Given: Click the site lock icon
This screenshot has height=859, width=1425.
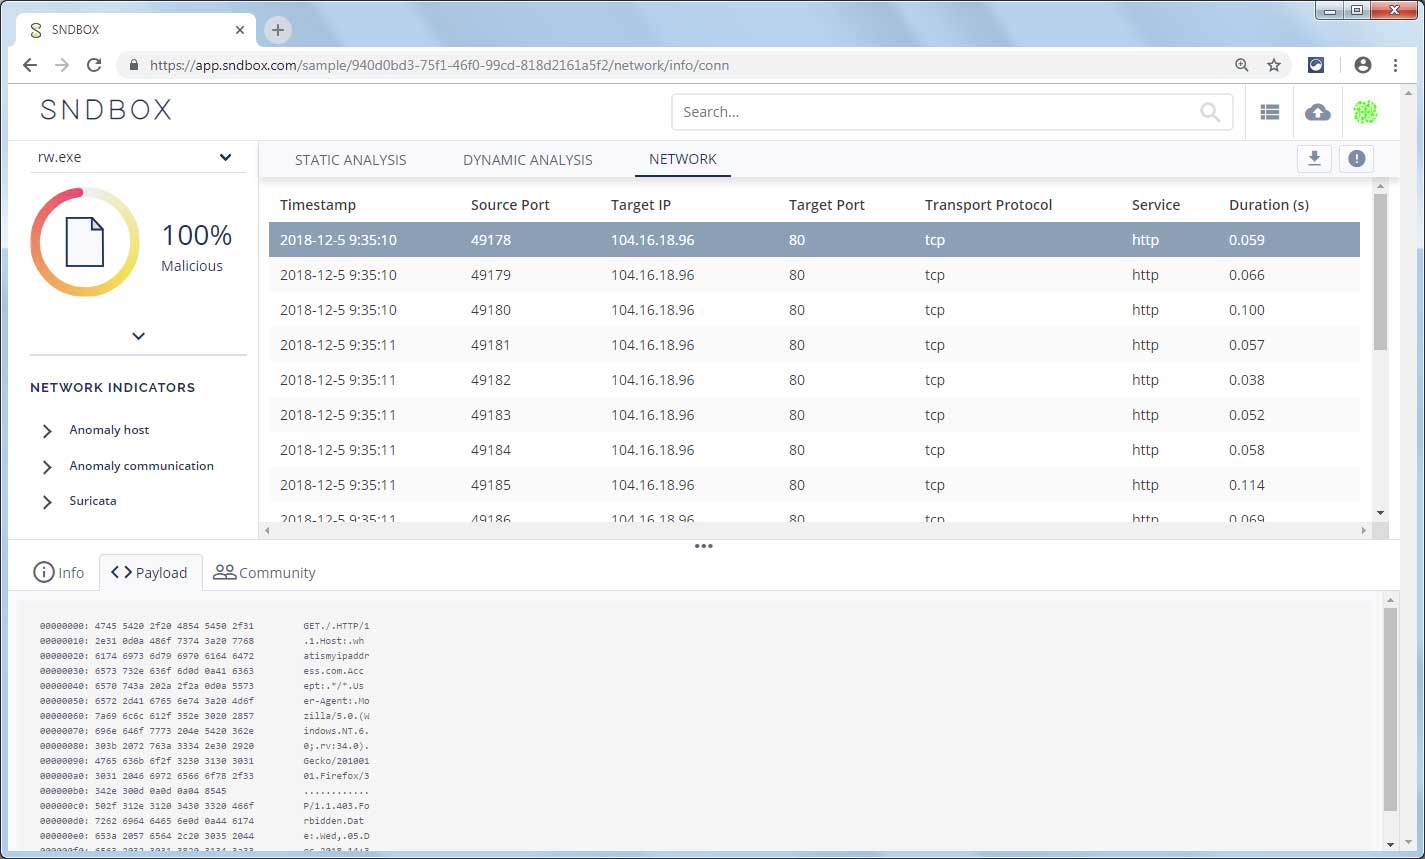Looking at the screenshot, I should [x=134, y=65].
